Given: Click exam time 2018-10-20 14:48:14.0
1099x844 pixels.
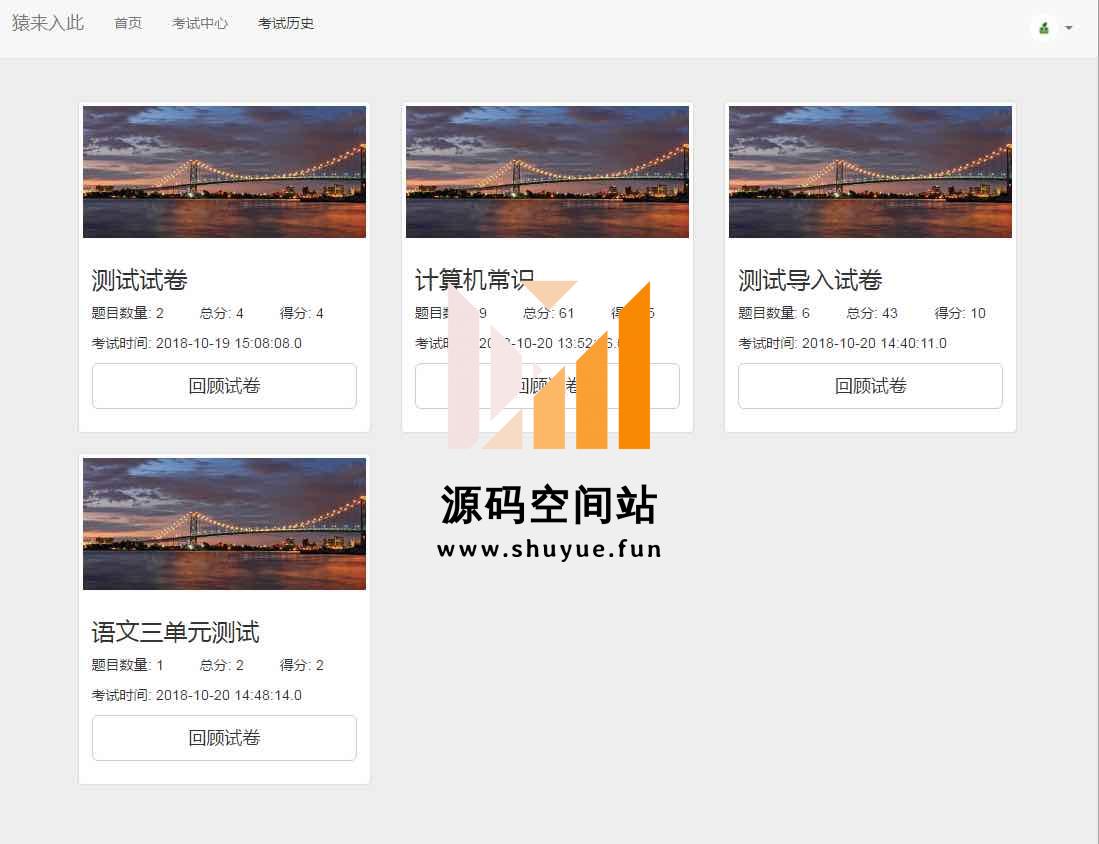Looking at the screenshot, I should coord(196,695).
